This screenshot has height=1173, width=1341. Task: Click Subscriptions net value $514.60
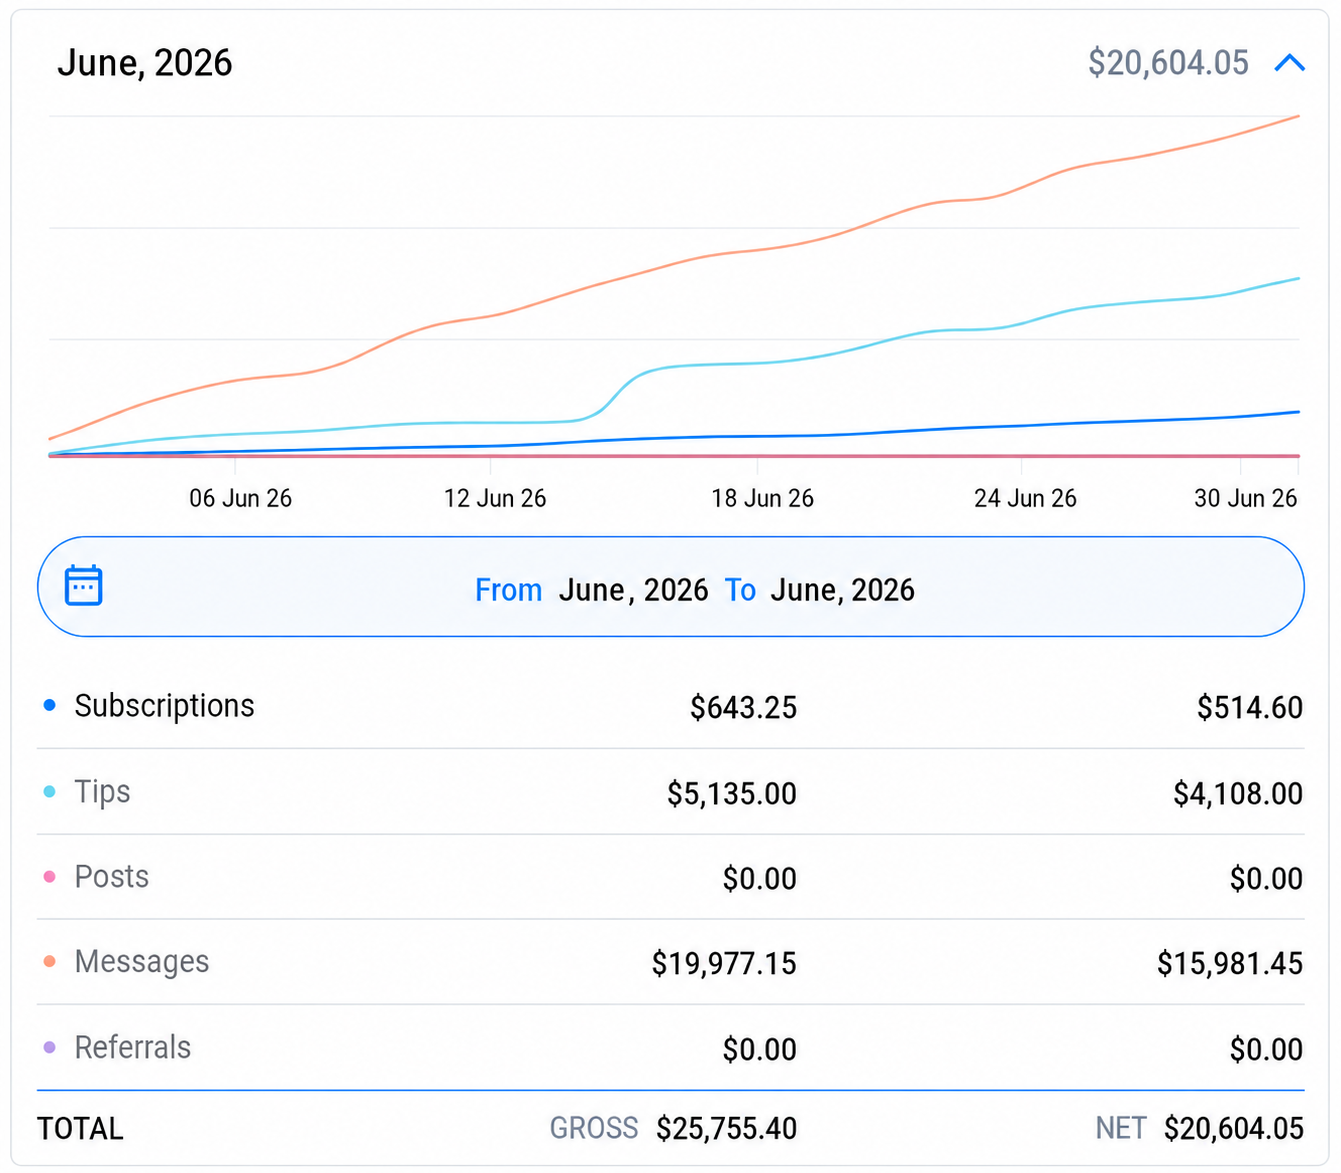tap(1250, 708)
